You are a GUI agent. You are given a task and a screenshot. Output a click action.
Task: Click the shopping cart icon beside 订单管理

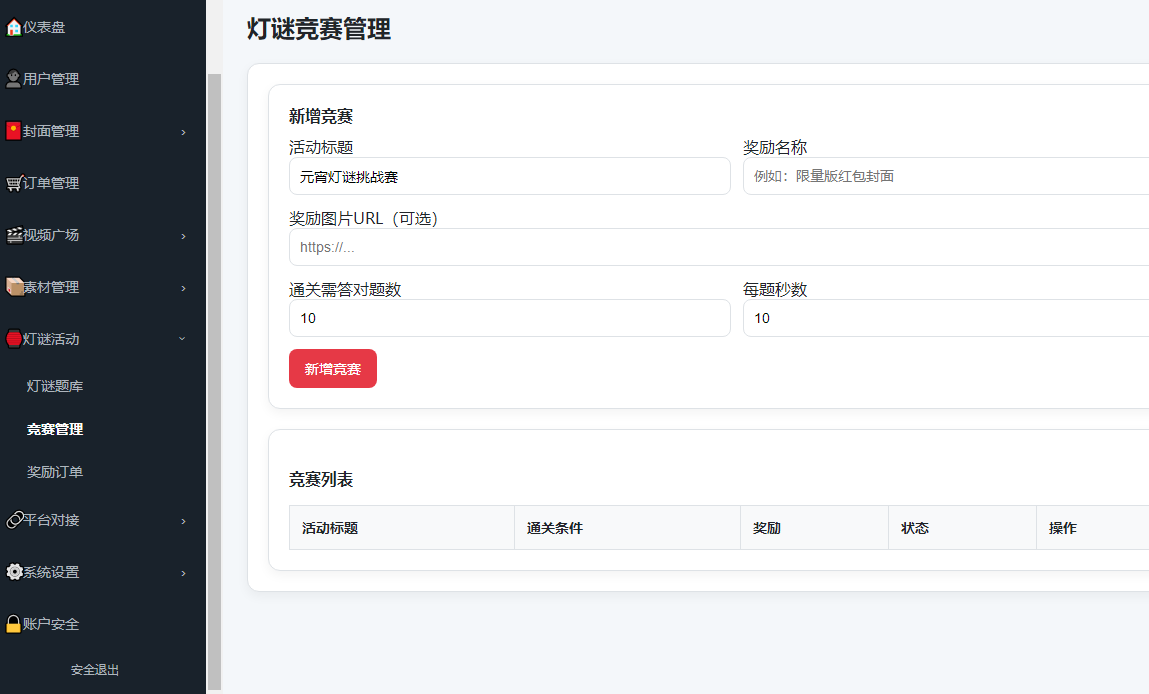pos(14,183)
